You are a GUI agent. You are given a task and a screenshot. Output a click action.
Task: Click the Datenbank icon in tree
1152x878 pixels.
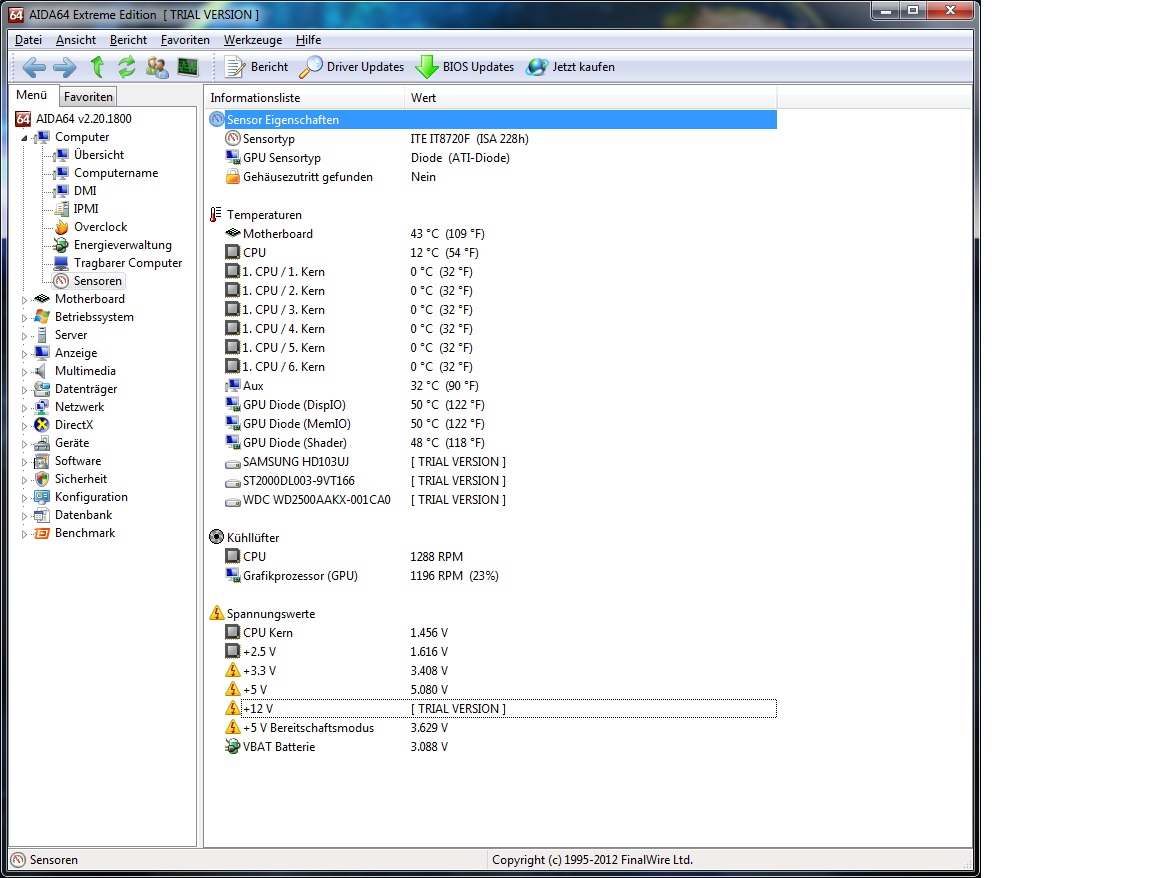click(x=43, y=515)
